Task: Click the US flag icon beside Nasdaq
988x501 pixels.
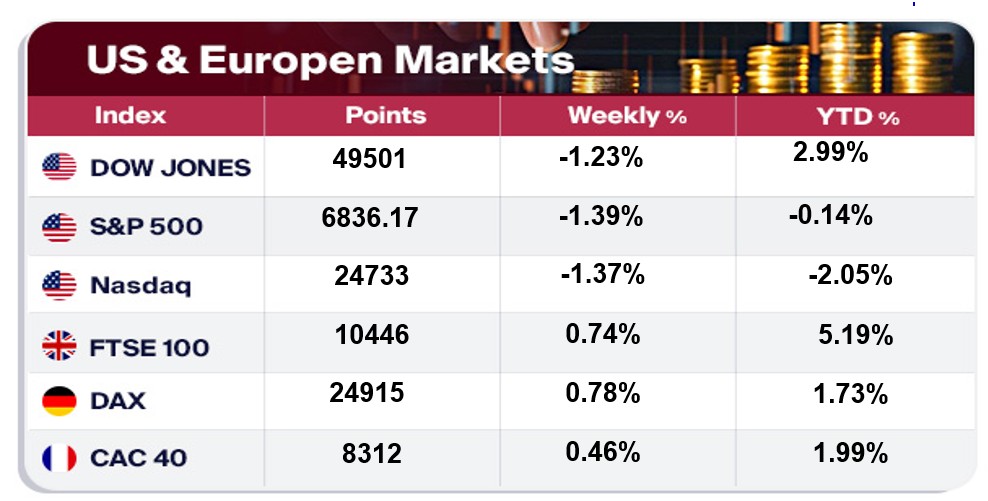Action: click(59, 286)
